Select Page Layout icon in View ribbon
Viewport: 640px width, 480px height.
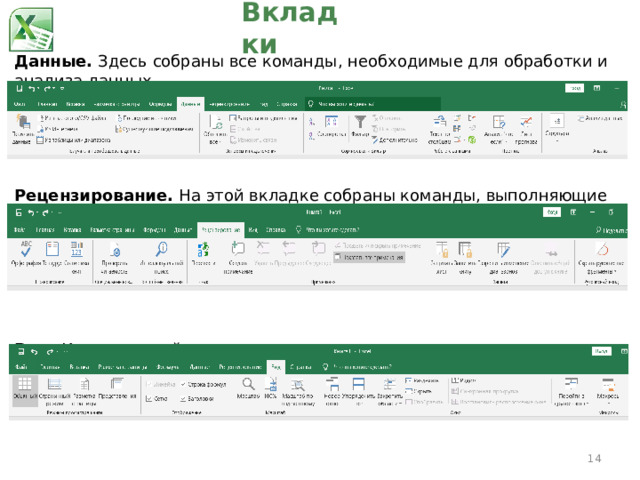click(84, 384)
